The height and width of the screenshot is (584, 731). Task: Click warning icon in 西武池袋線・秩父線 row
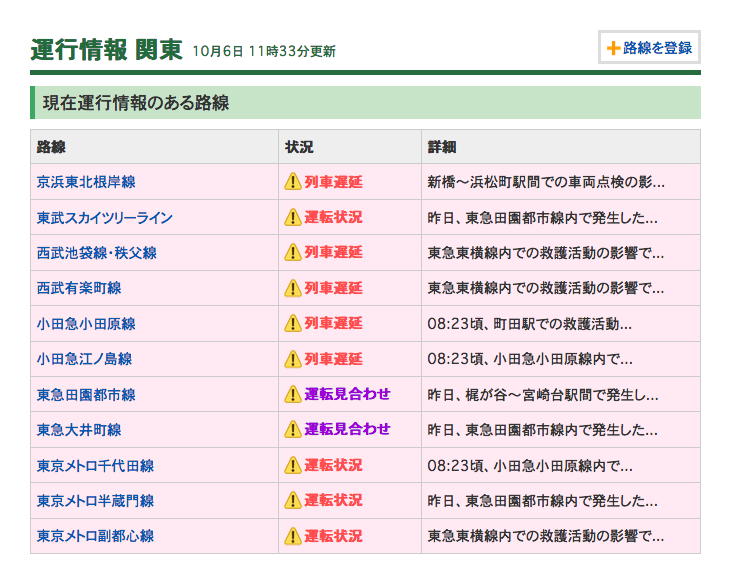(x=293, y=253)
